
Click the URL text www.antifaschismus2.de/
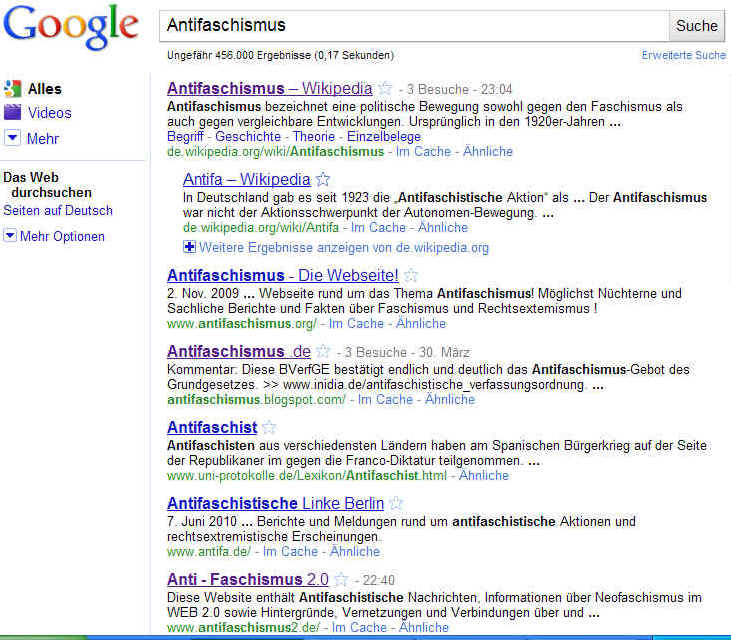point(243,627)
